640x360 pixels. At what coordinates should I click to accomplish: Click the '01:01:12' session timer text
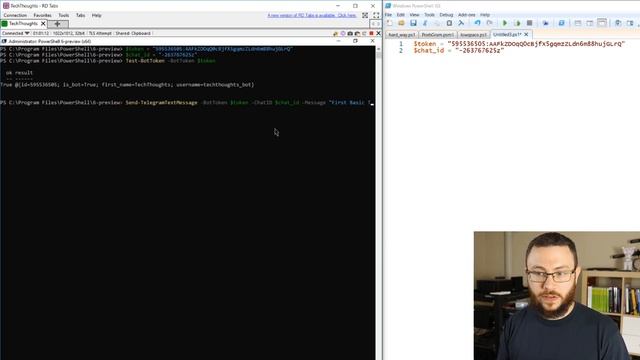point(41,33)
